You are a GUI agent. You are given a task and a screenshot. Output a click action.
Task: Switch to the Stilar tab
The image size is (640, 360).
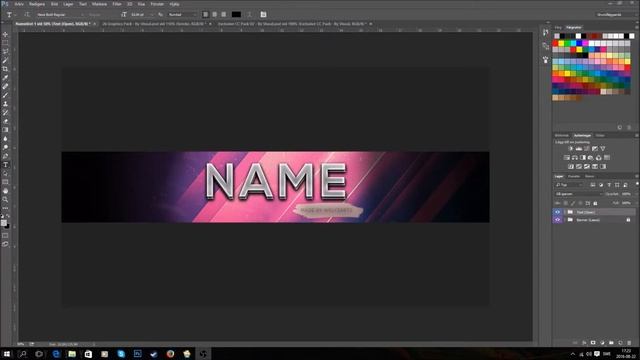tap(600, 136)
